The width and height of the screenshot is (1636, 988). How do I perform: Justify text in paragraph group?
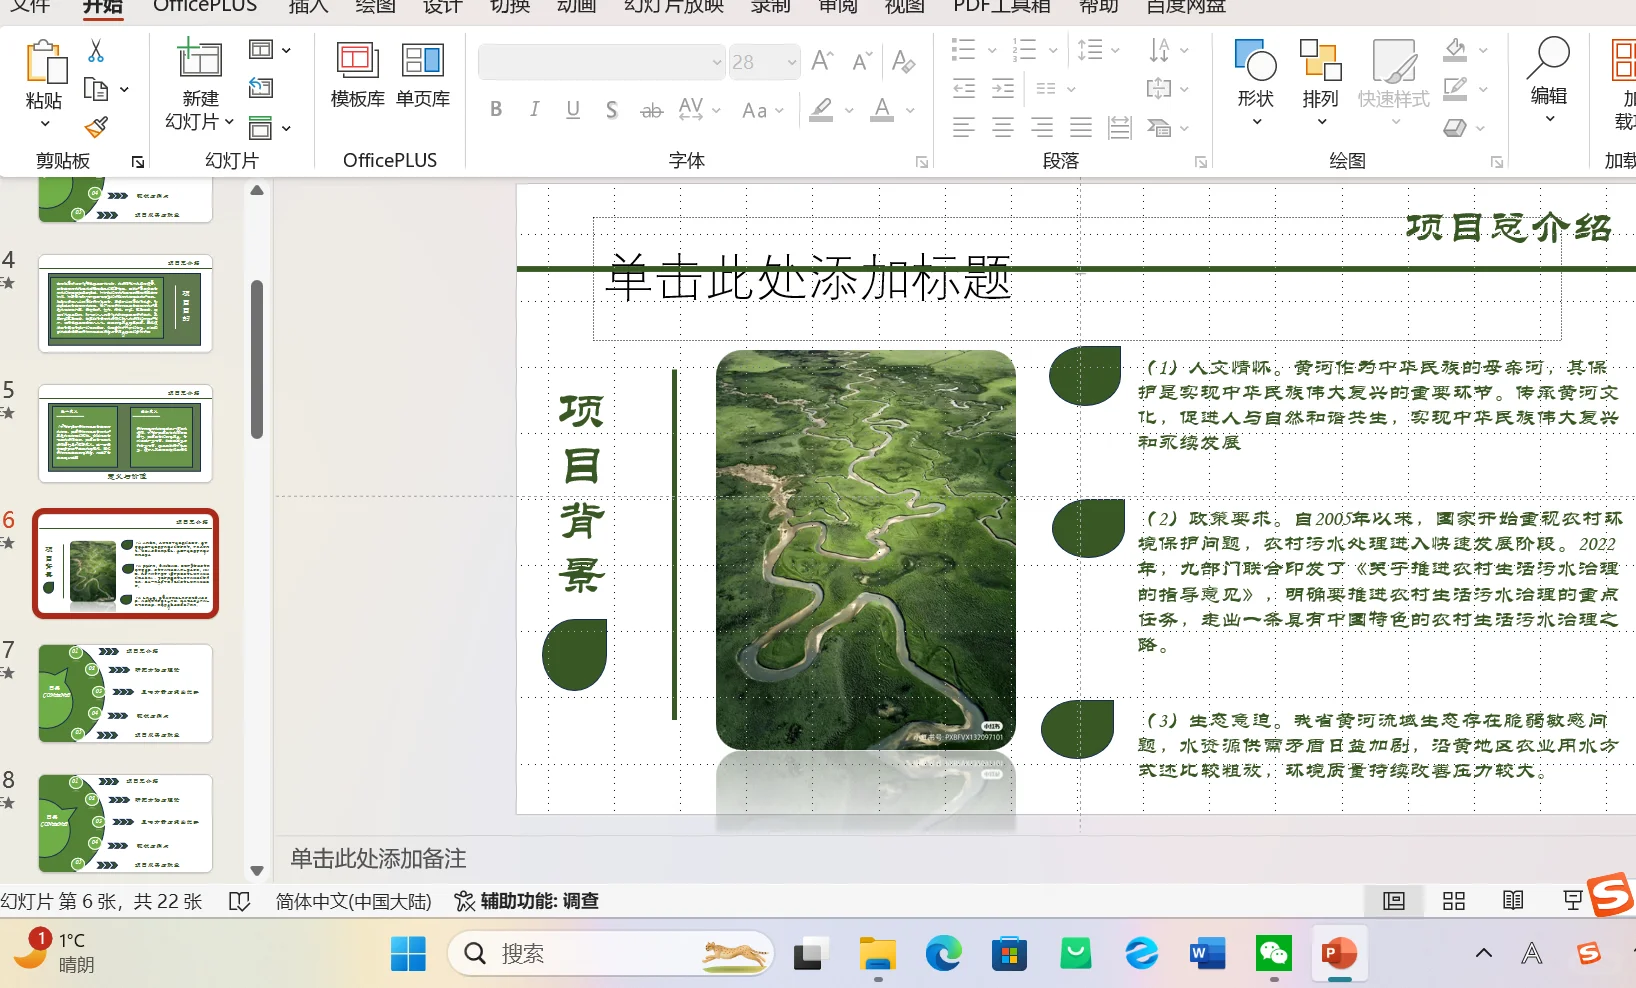[1081, 127]
